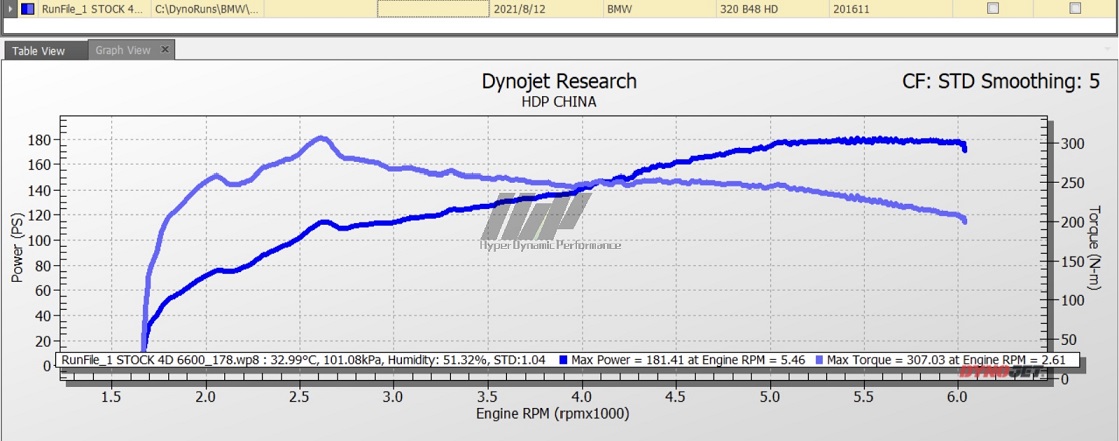Screen dimensions: 1119x441
Task: Click the blue color swatch of RunFile_1
Action: (x=28, y=8)
